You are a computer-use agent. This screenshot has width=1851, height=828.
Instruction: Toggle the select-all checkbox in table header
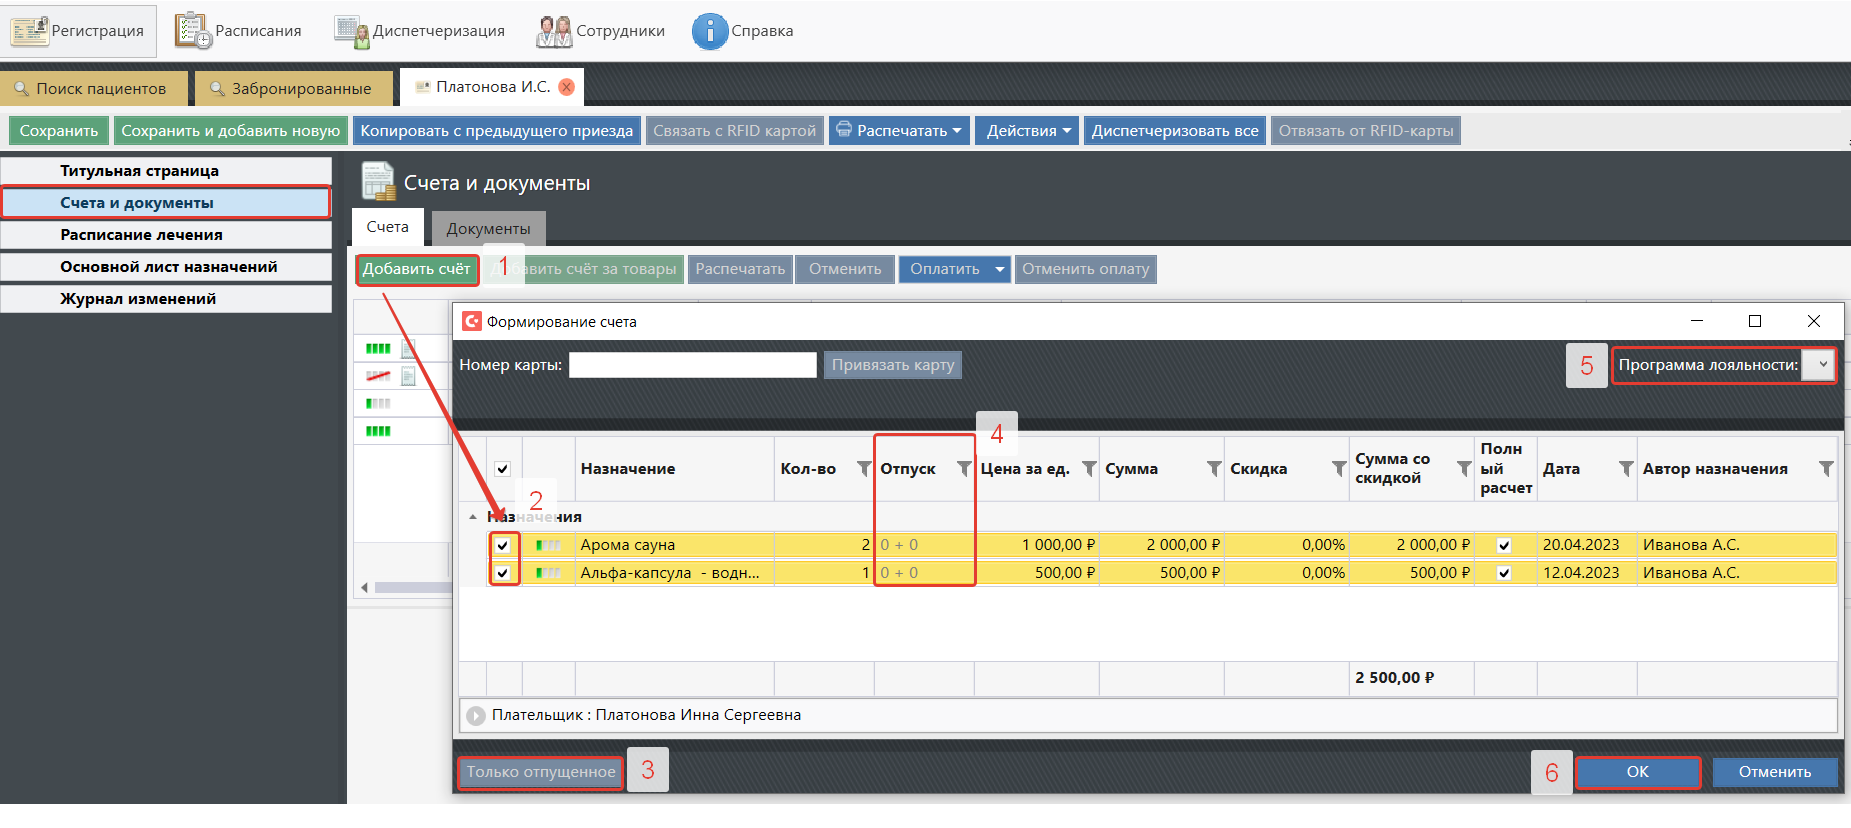click(503, 469)
